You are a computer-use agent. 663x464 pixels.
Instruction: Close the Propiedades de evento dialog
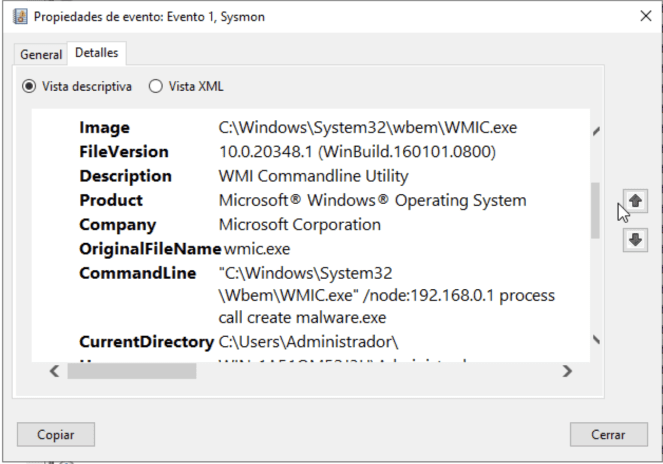[x=641, y=17]
